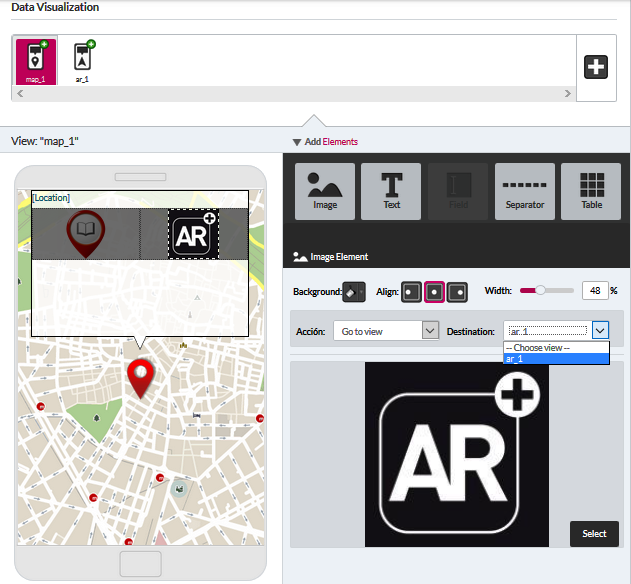Click left arrow of views scrollbar

tap(20, 93)
